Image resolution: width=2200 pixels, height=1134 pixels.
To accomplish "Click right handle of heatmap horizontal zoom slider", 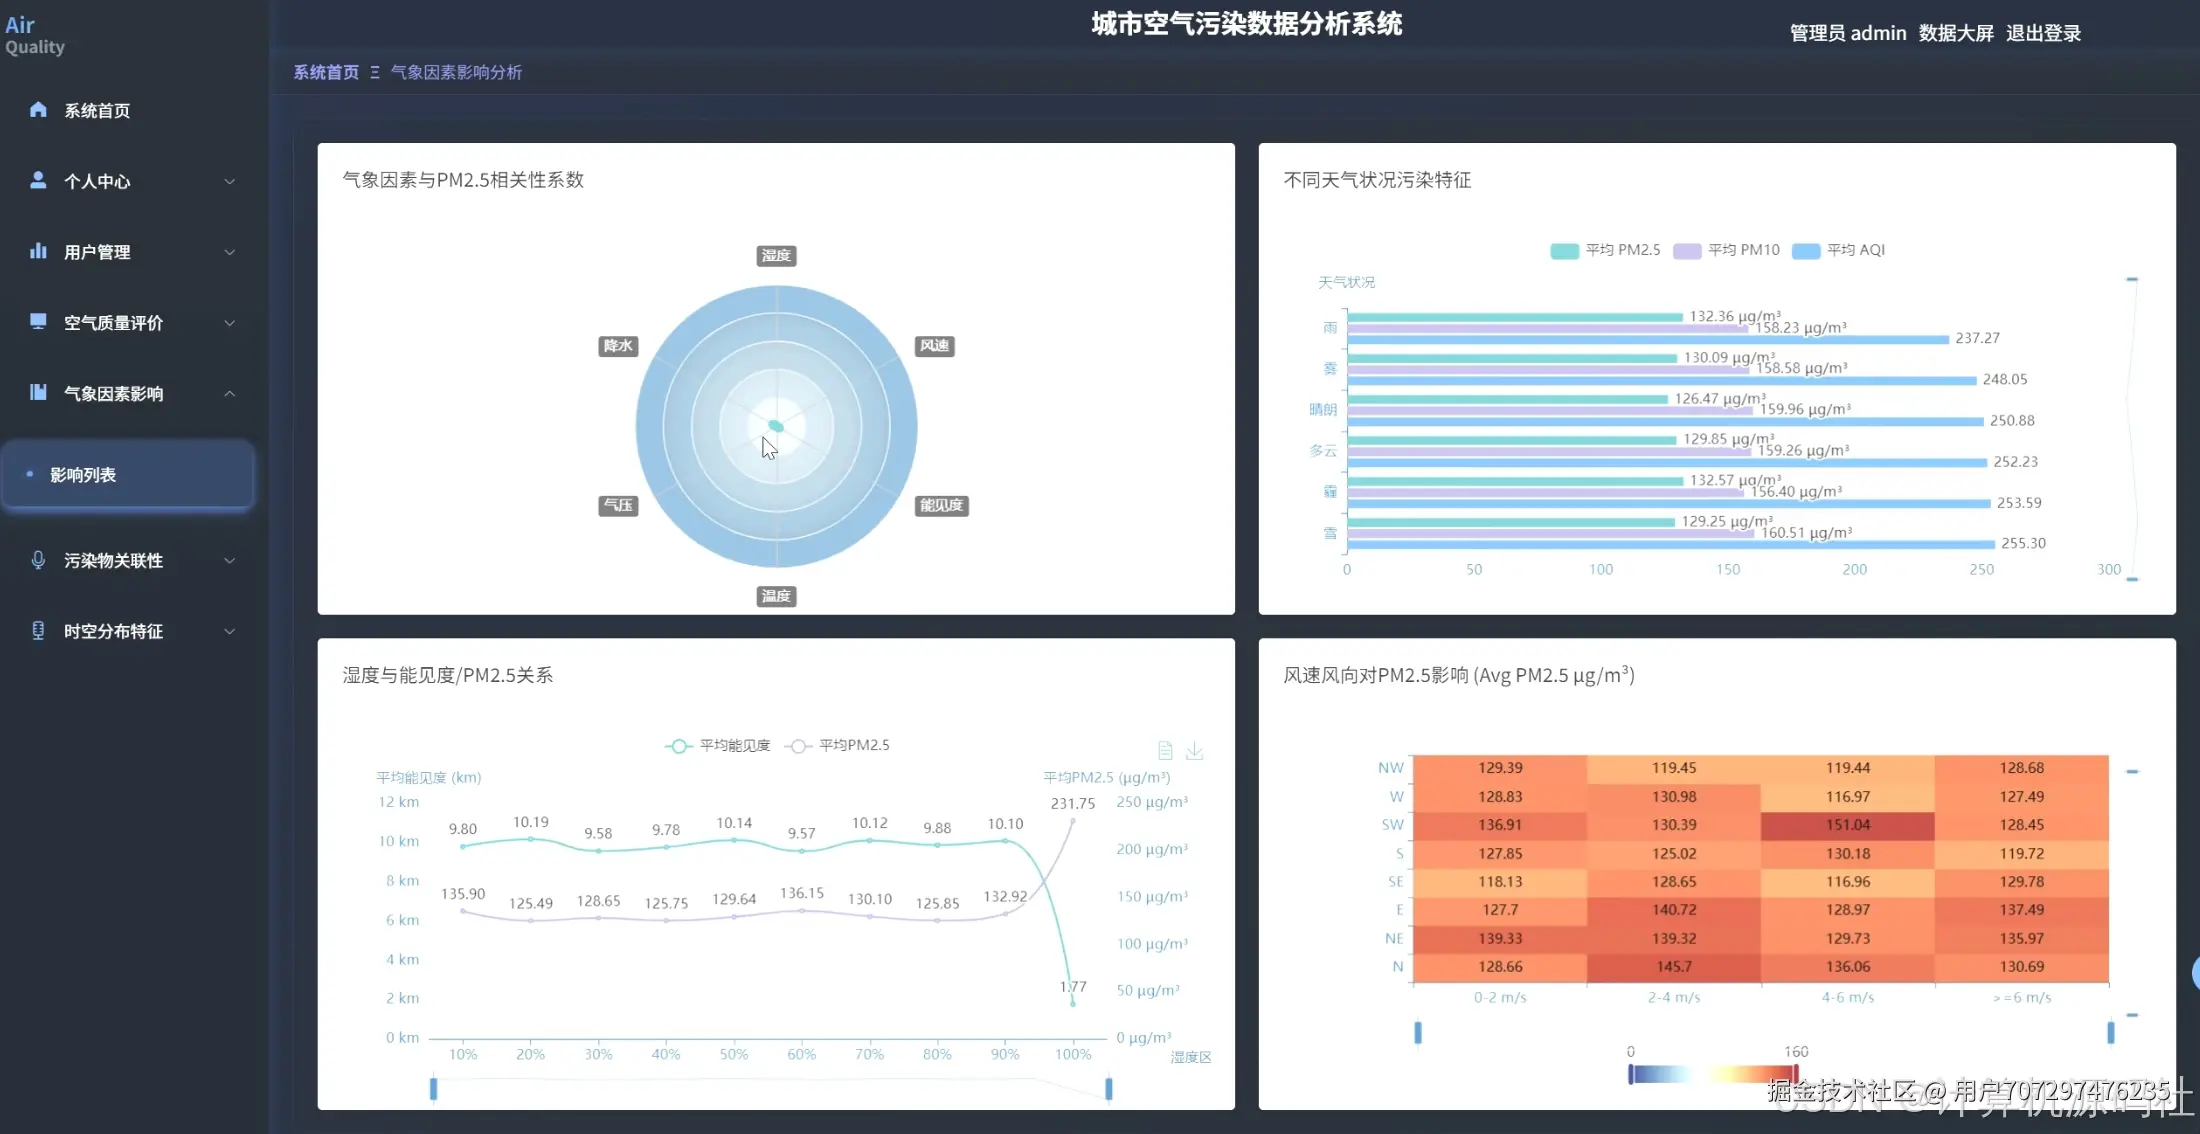I will click(2110, 1032).
